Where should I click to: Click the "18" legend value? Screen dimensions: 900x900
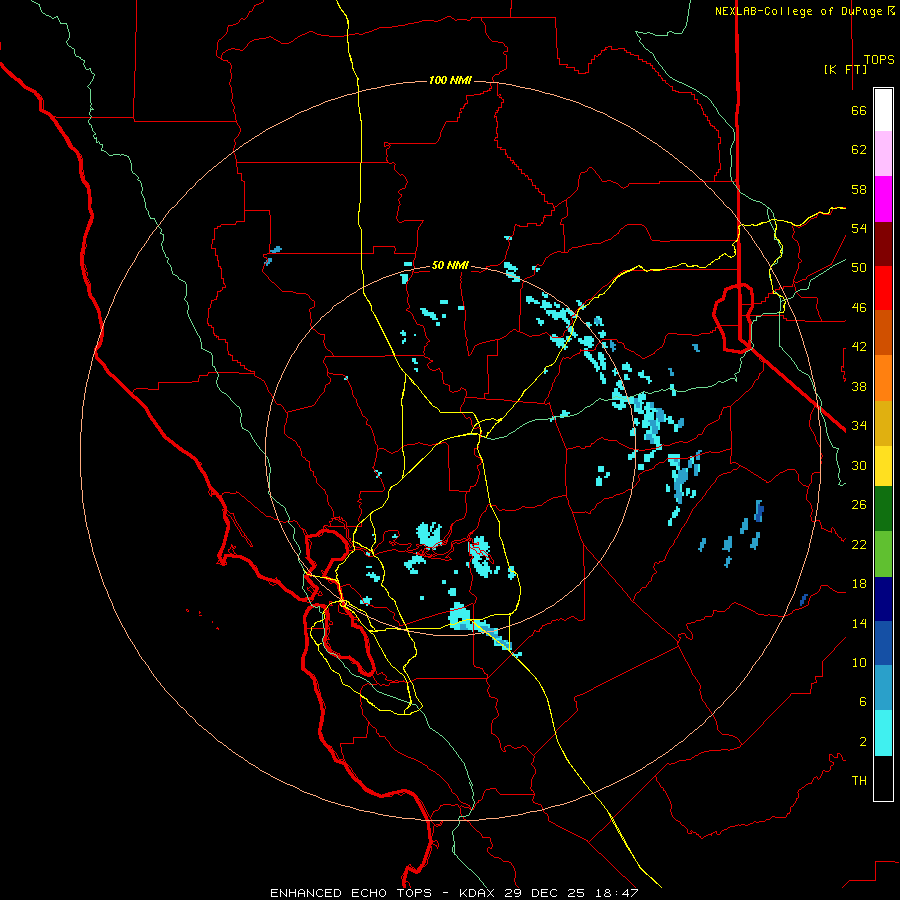click(x=859, y=584)
